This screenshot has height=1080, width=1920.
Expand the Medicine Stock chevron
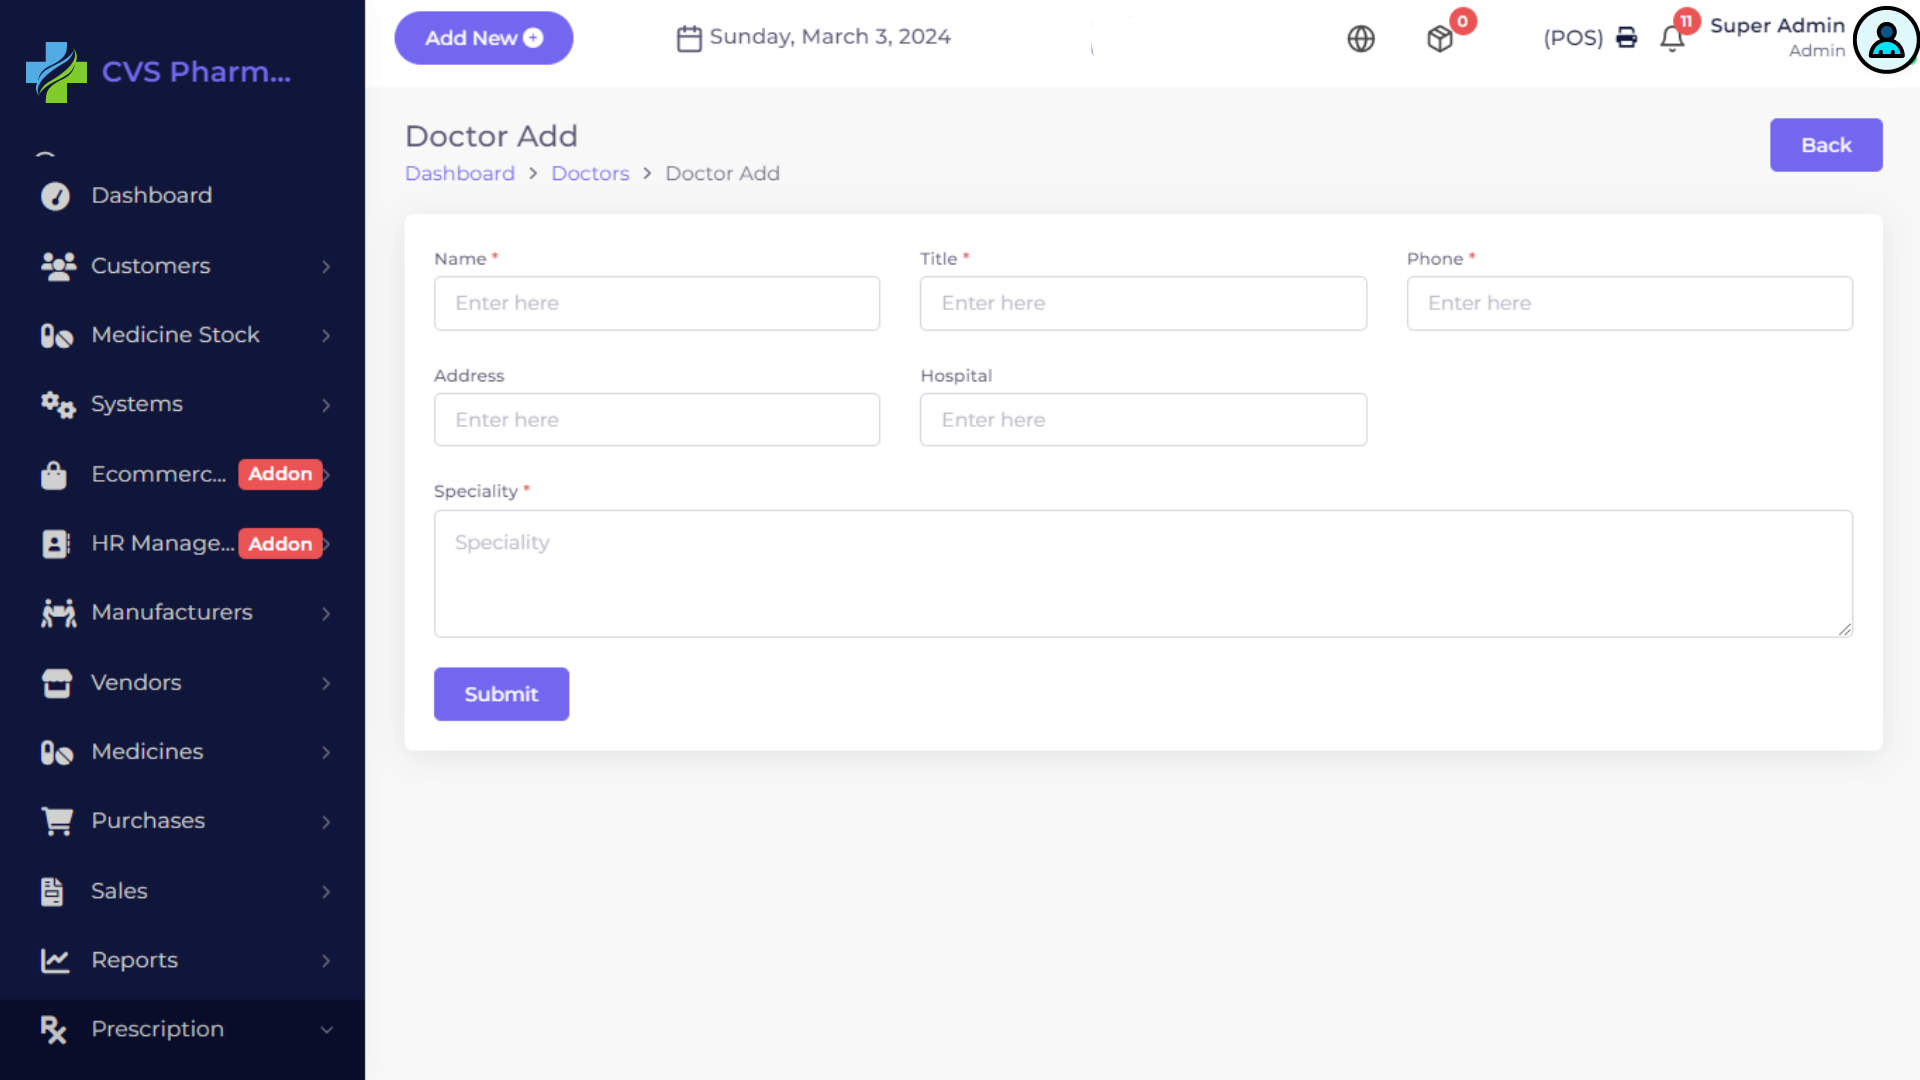326,336
